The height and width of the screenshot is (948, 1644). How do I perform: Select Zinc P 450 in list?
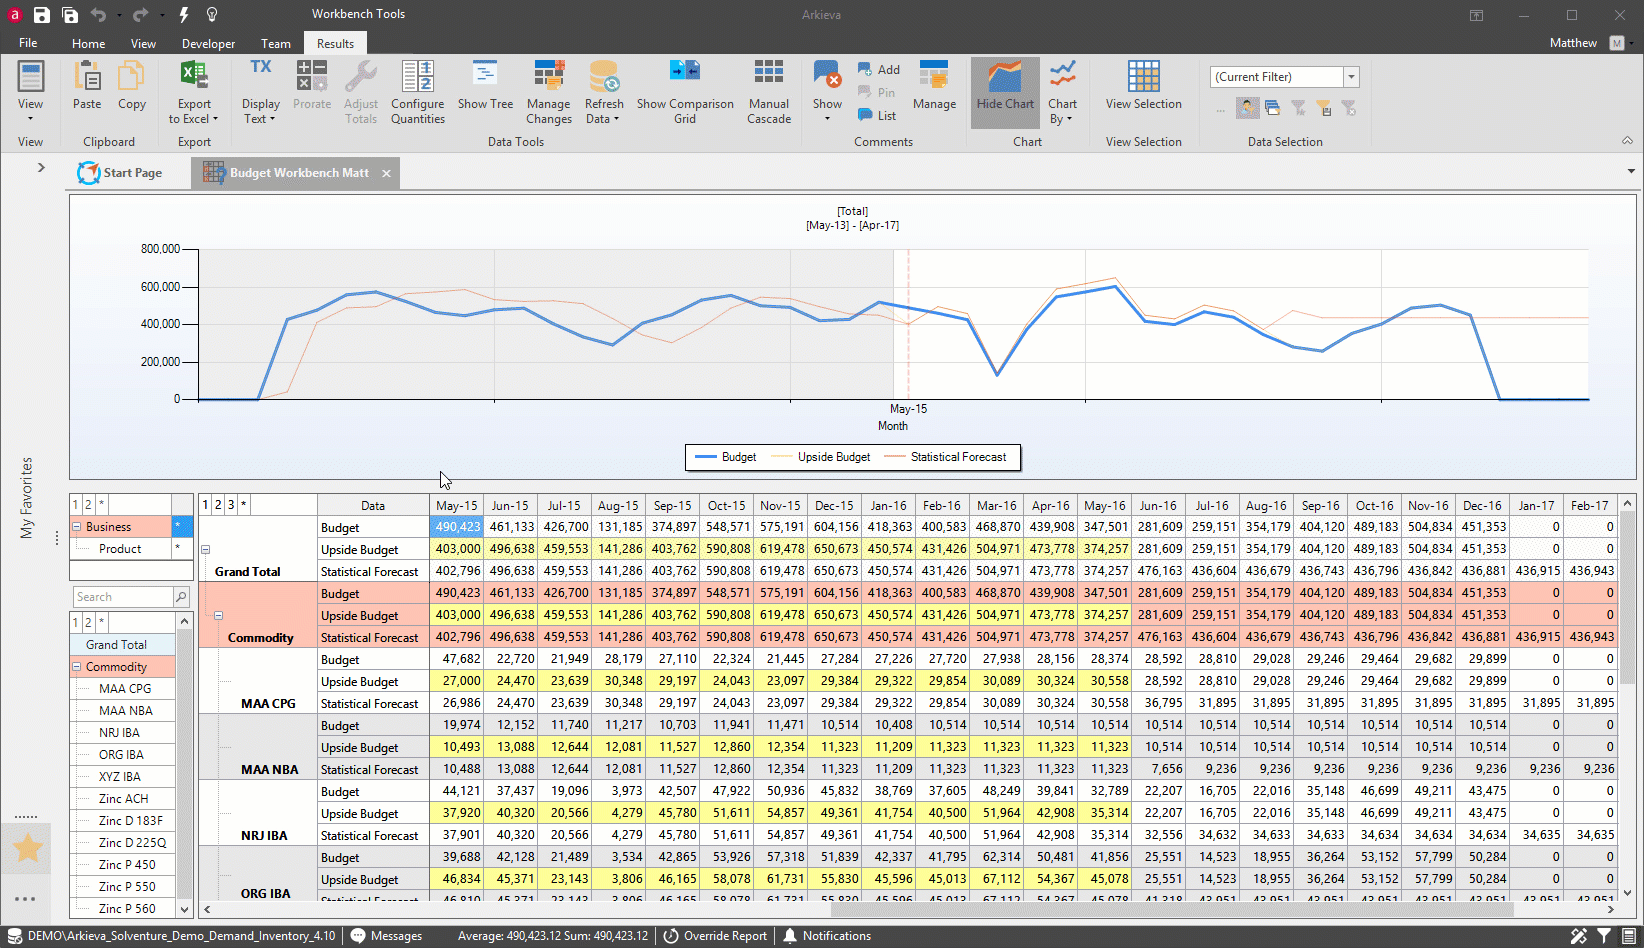pos(127,865)
